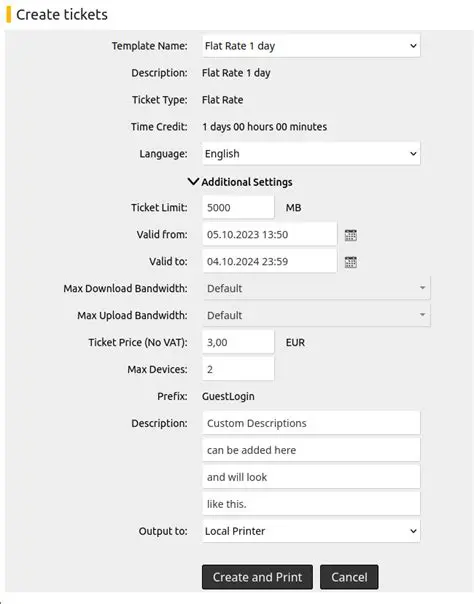This screenshot has height=604, width=474.
Task: Click the Create and Print button
Action: point(257,577)
